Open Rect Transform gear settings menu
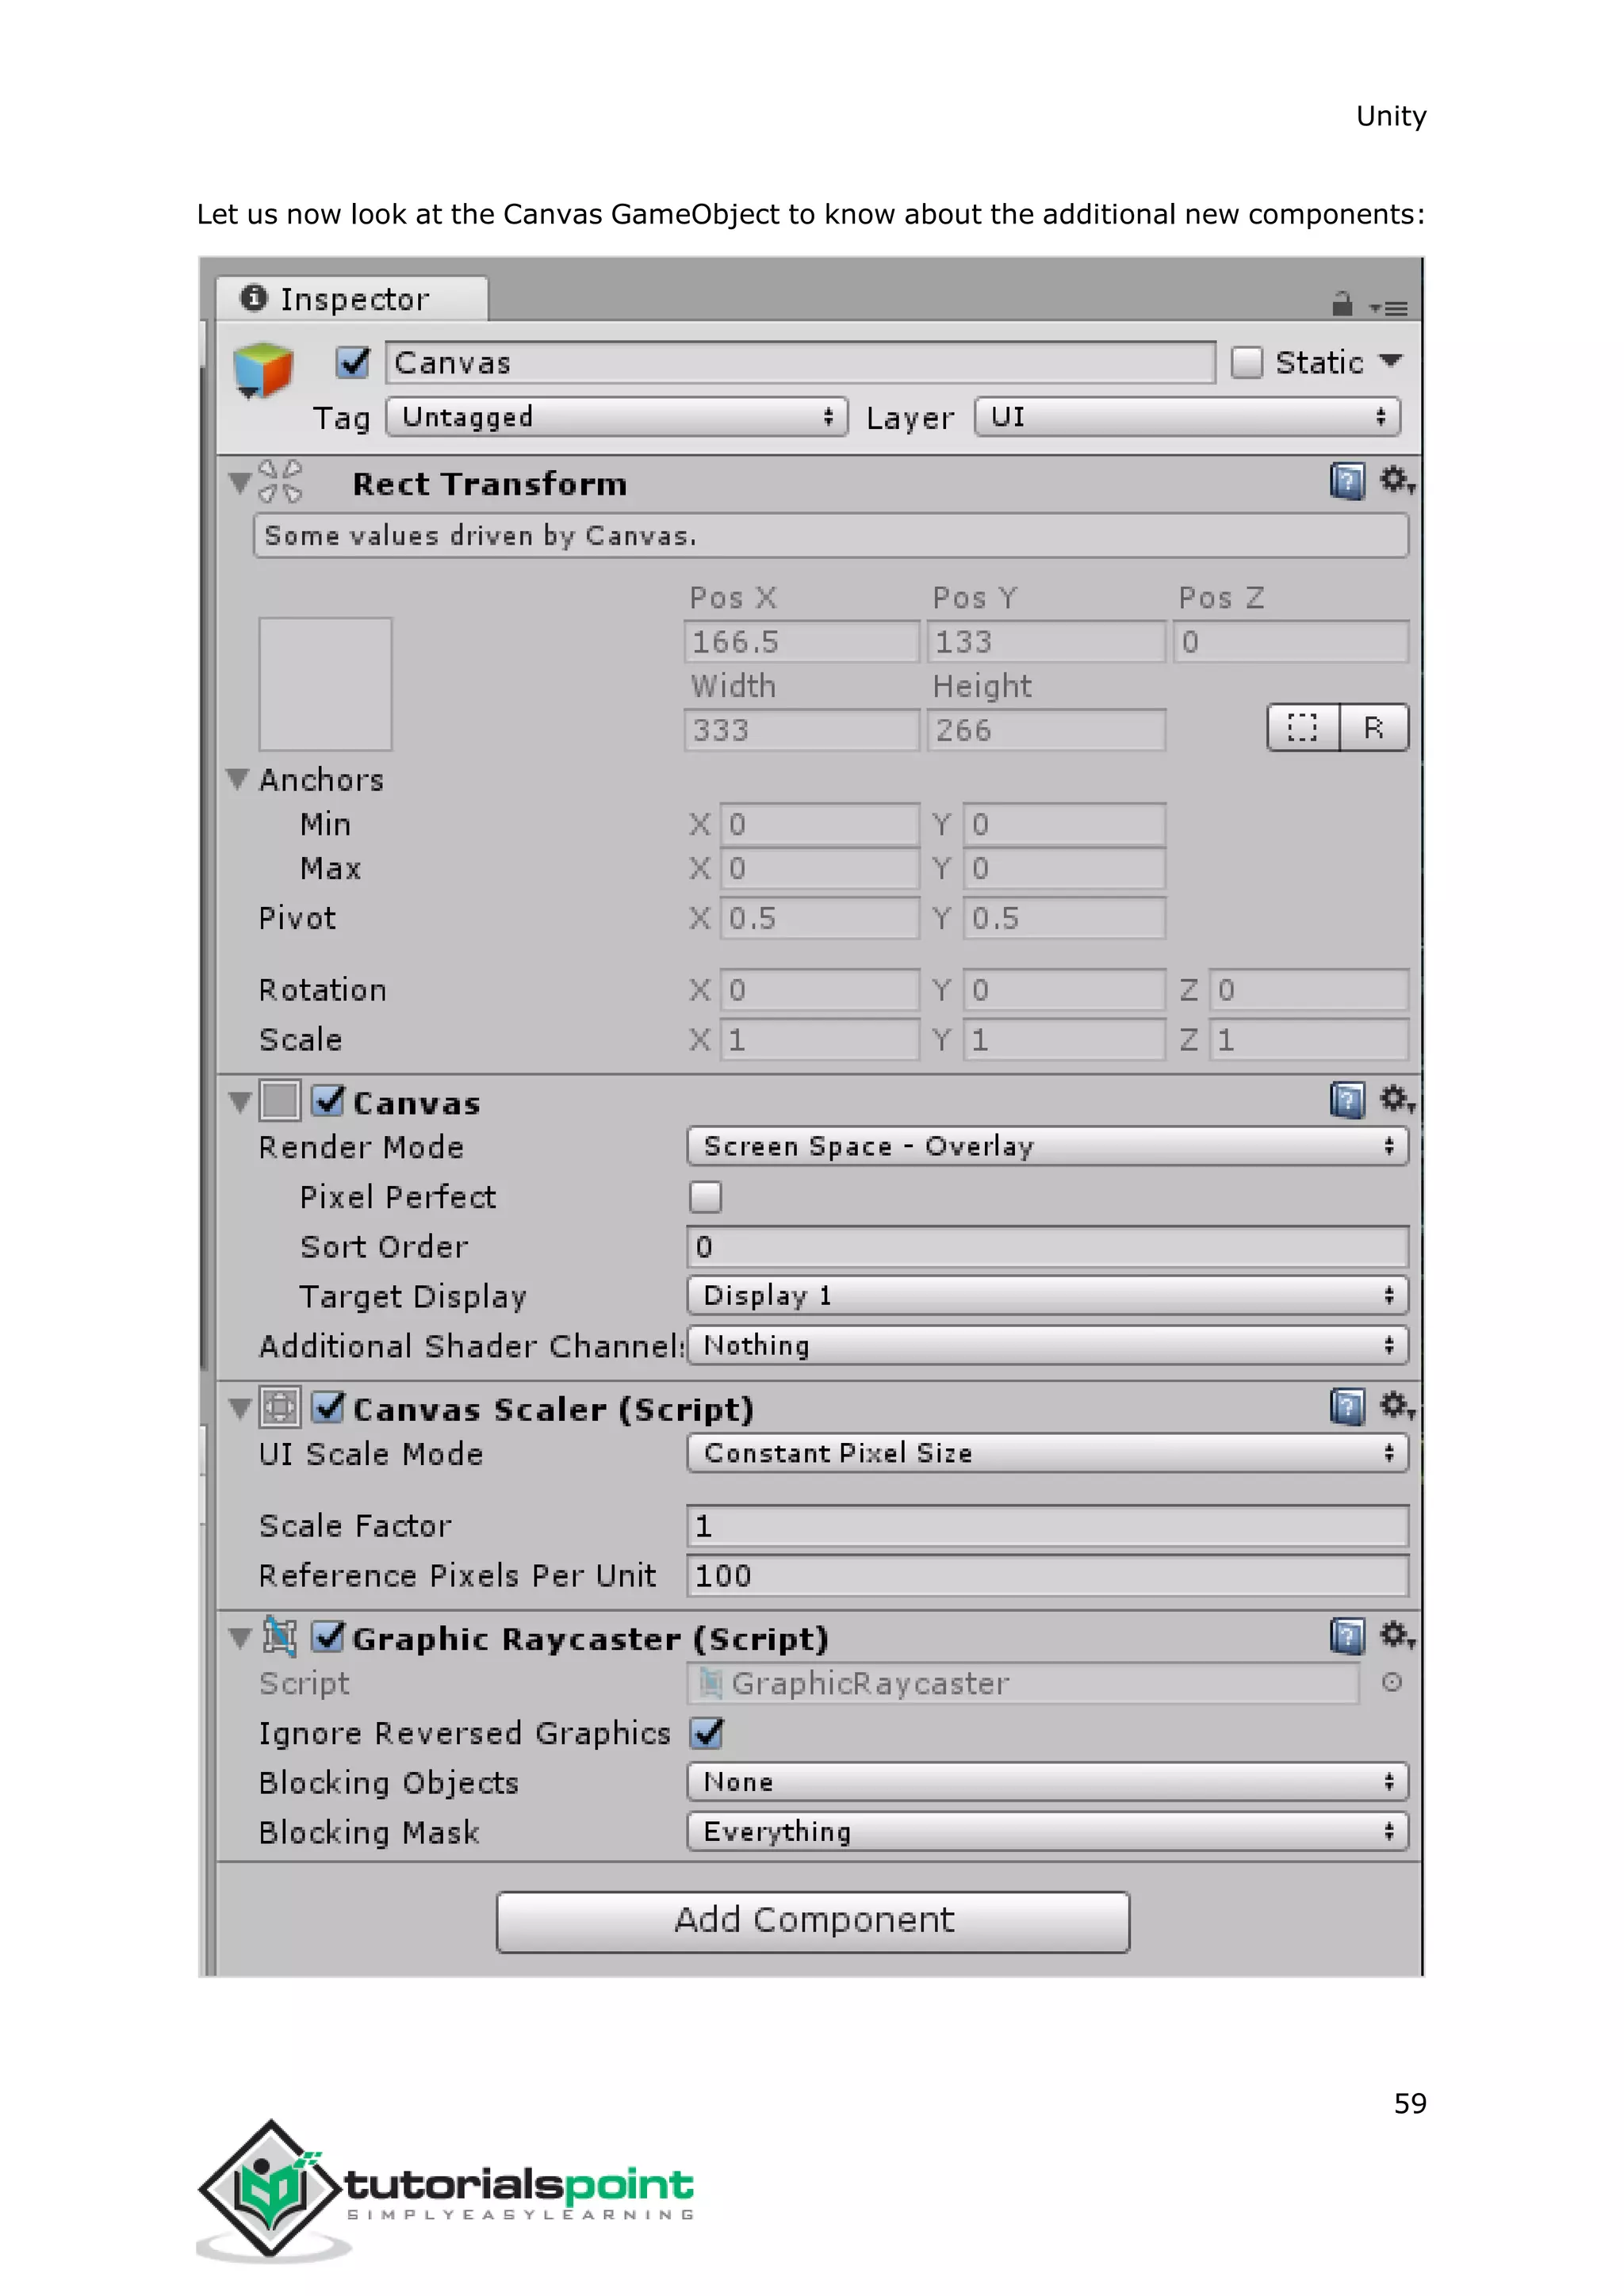 1396,481
